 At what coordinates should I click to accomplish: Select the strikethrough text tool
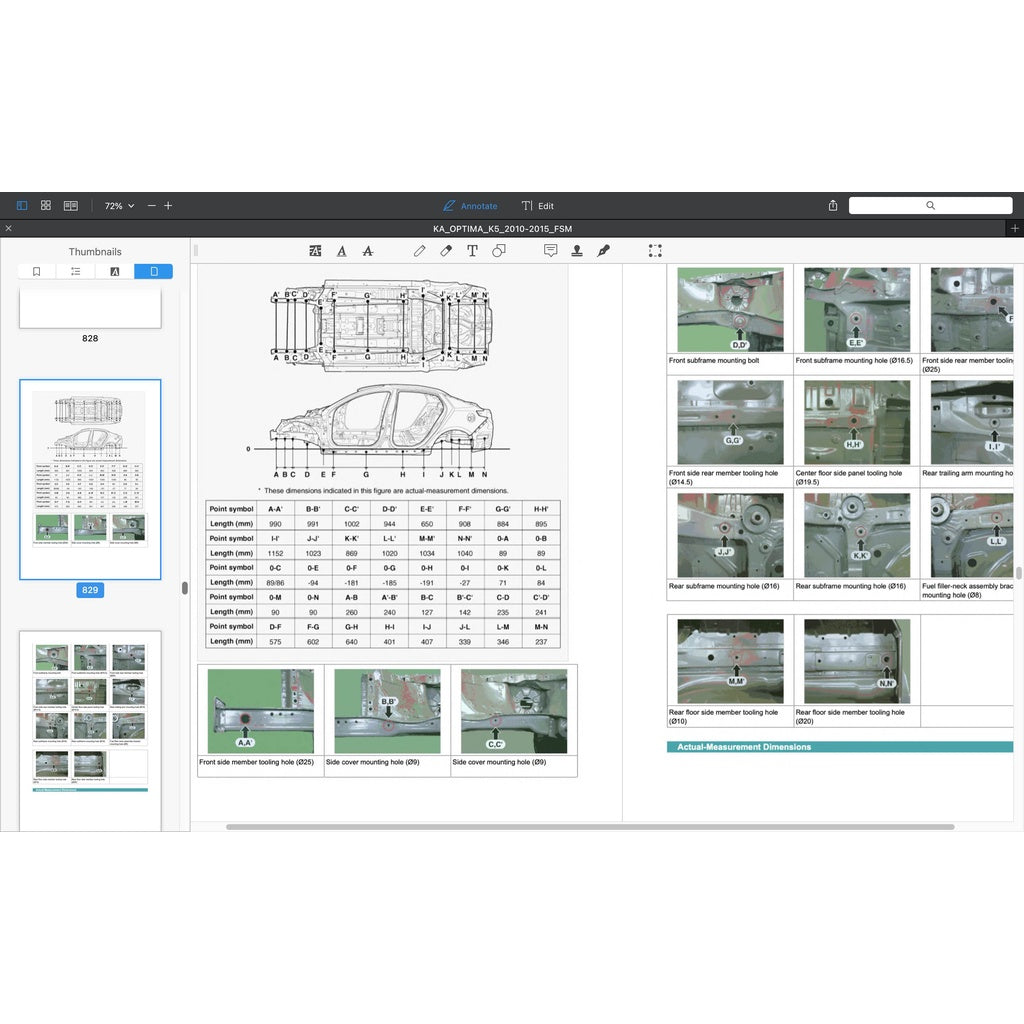[367, 251]
